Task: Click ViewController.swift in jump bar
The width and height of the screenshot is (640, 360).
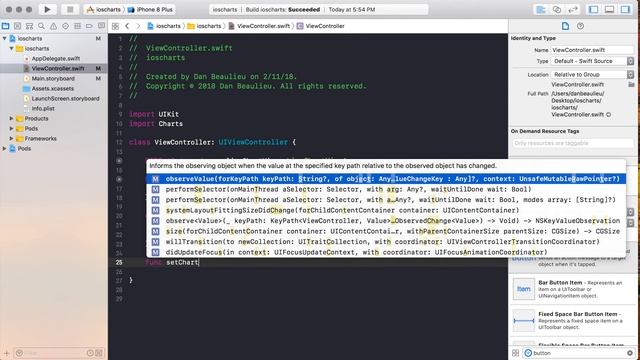Action: [259, 26]
